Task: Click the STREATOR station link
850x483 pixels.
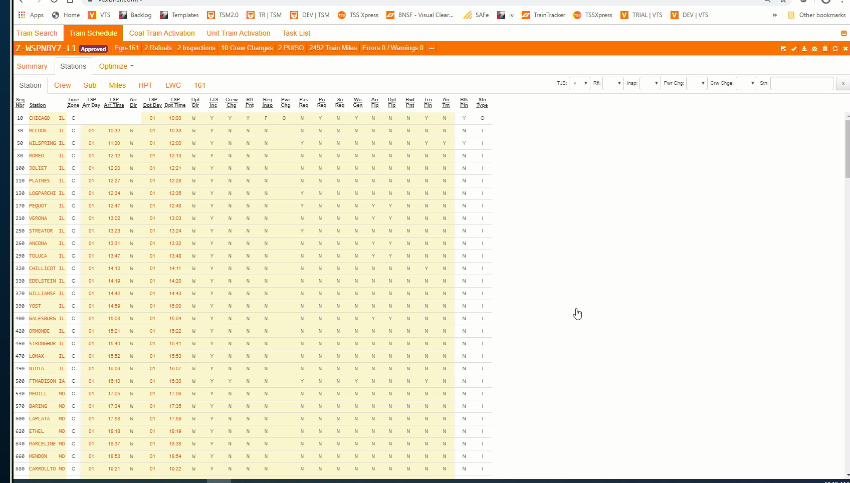Action: click(41, 231)
